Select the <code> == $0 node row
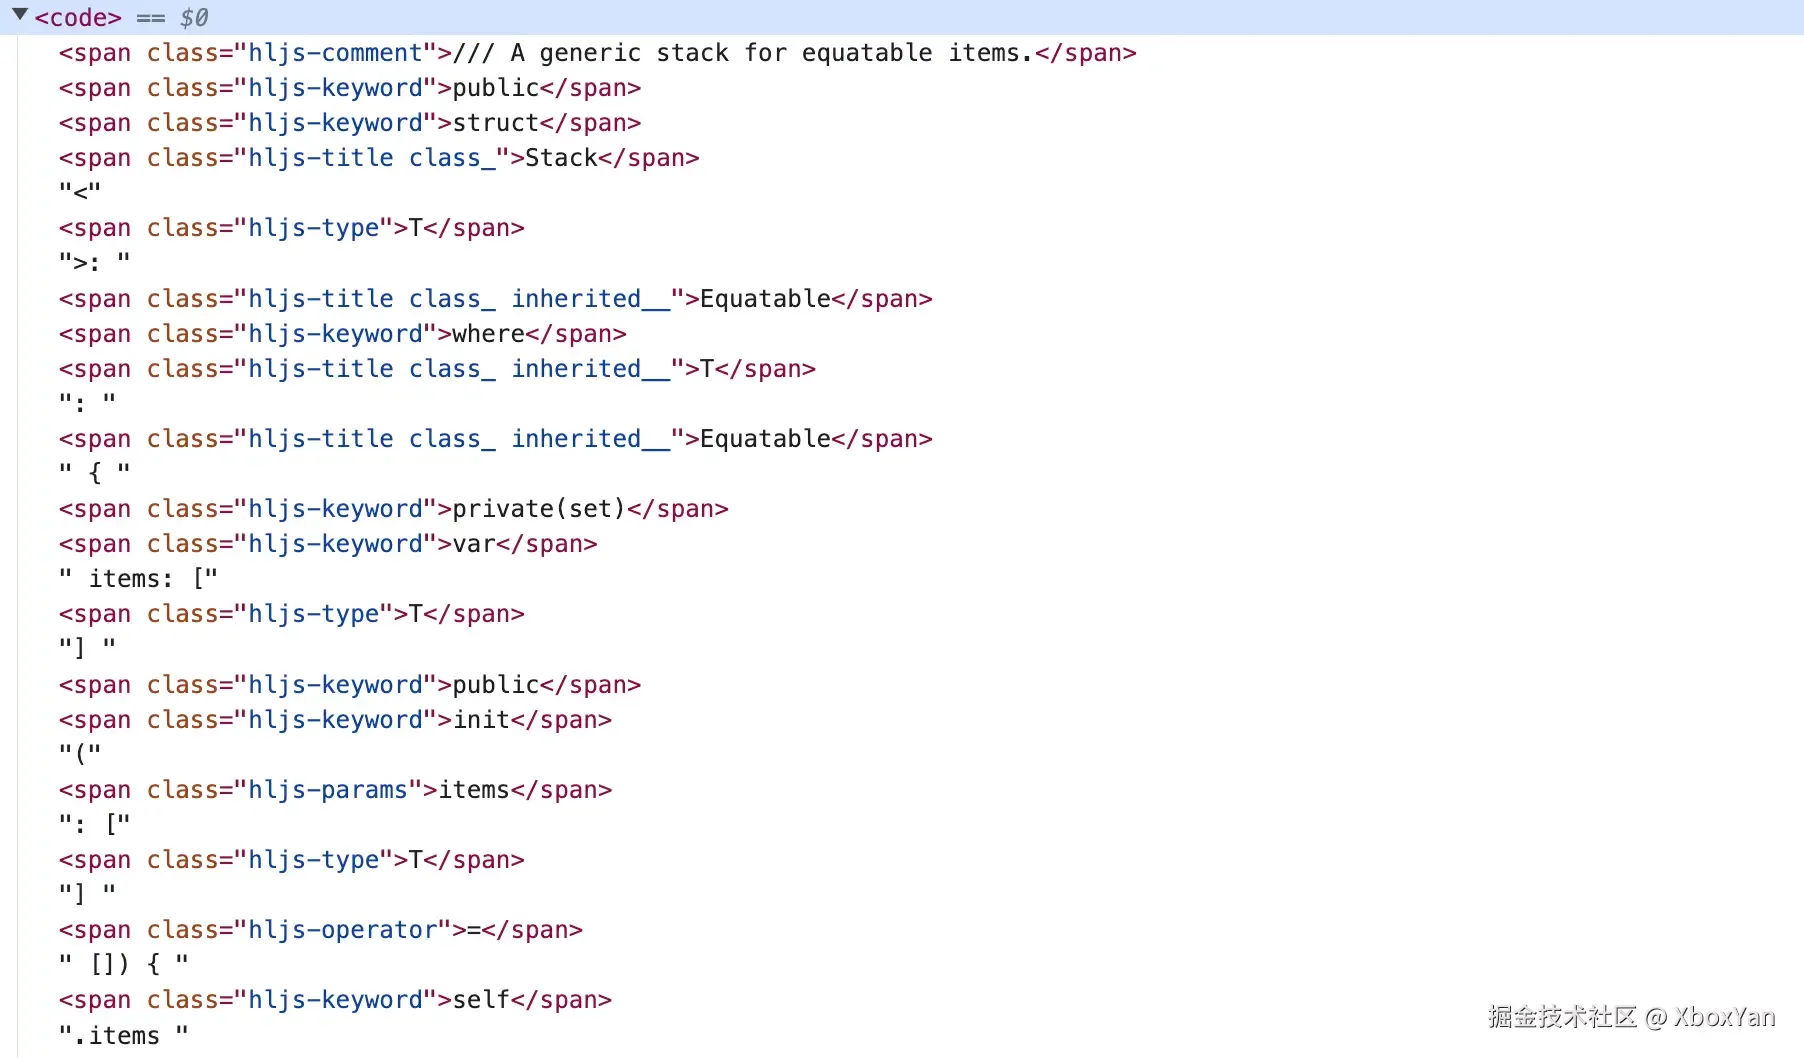 pyautogui.click(x=902, y=17)
